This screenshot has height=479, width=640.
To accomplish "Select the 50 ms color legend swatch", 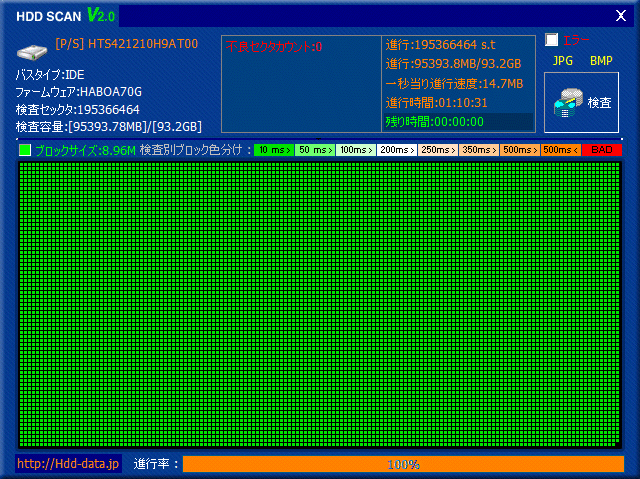I will (x=315, y=150).
